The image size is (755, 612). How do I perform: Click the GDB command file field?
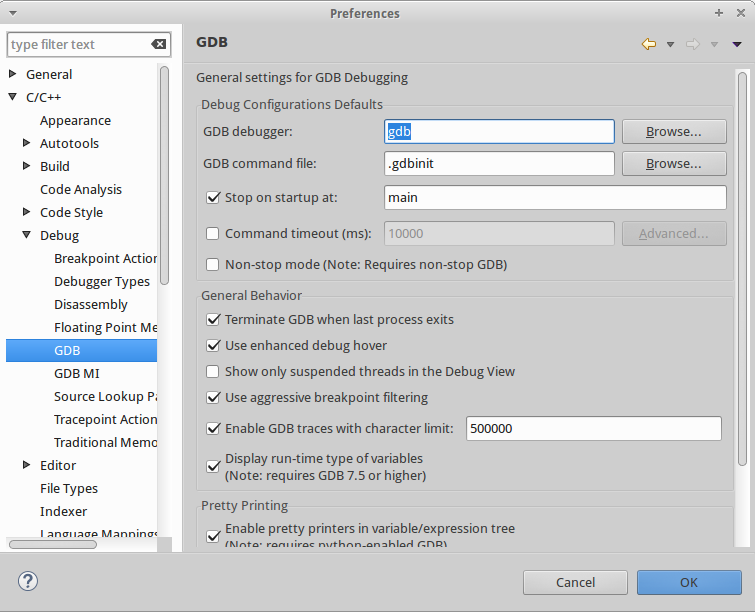tap(499, 164)
